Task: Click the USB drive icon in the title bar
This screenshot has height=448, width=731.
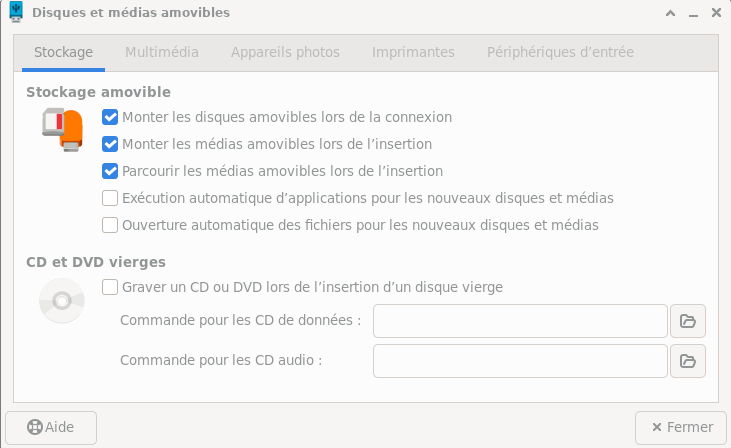Action: (x=16, y=13)
